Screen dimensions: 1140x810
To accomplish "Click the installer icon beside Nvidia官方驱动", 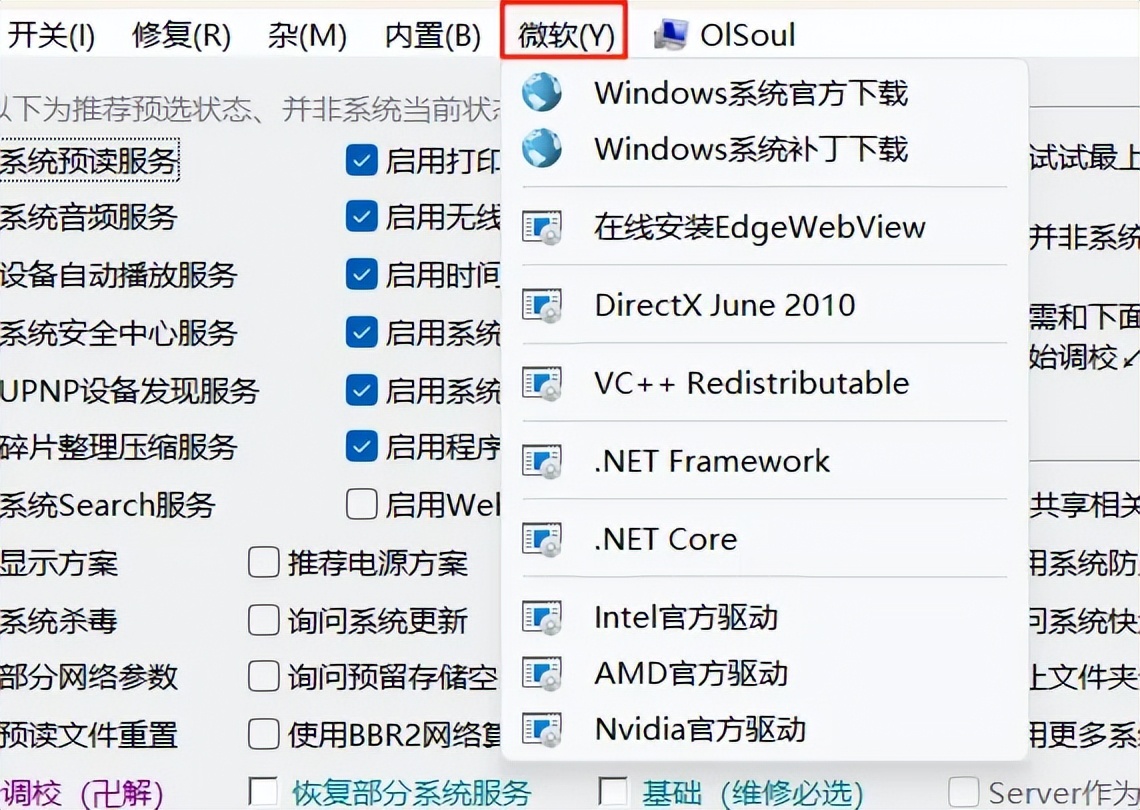I will coord(542,729).
